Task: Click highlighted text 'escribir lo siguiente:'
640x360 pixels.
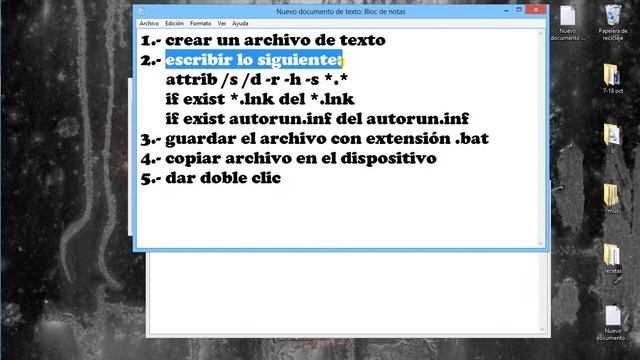Action: pos(253,60)
